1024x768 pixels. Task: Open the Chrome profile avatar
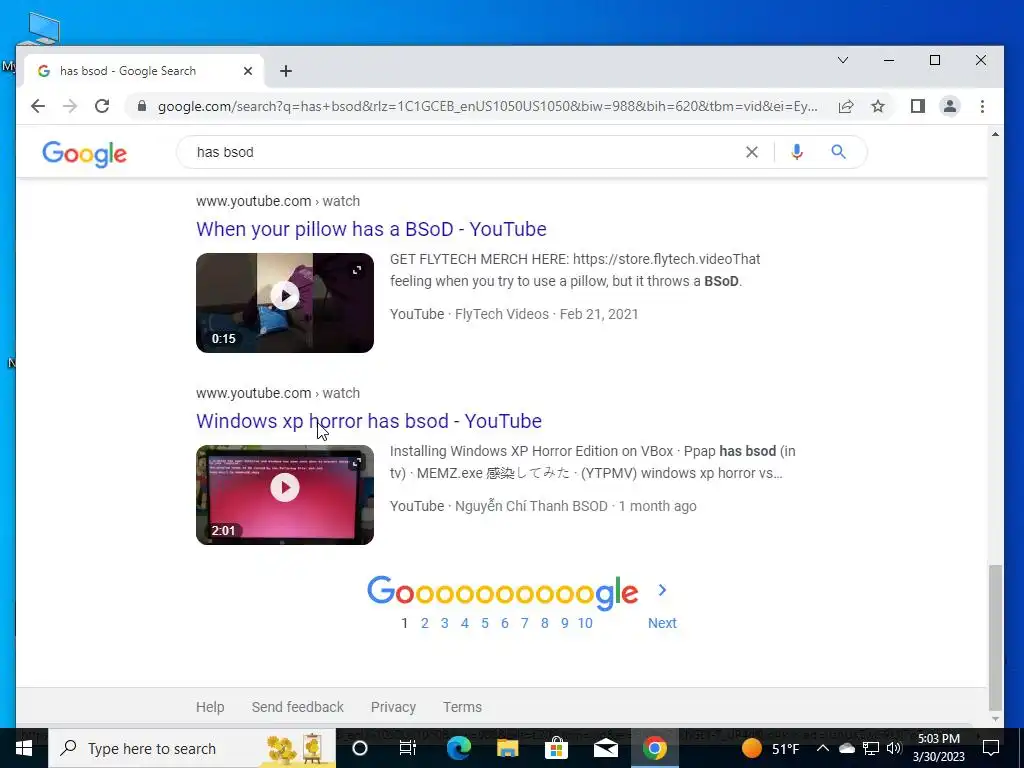coord(950,106)
